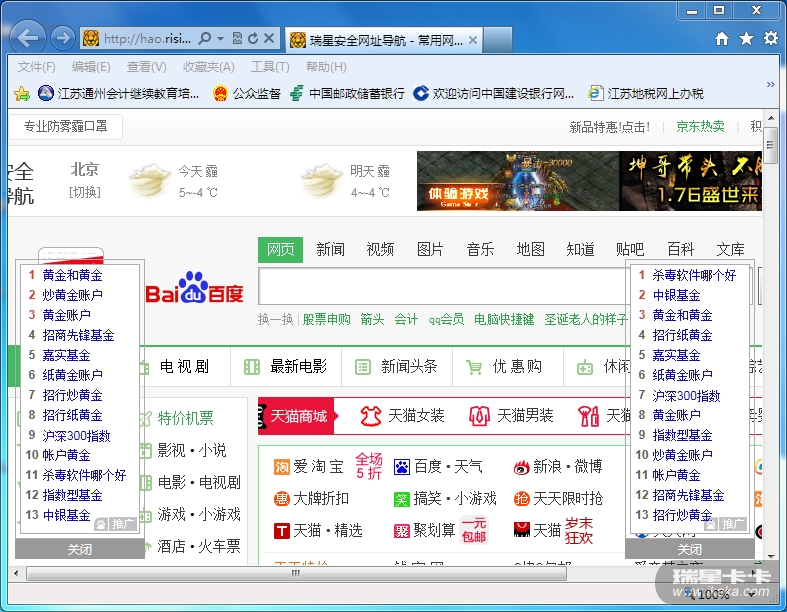Click the add-to-favorites-bar star icon
This screenshot has height=612, width=787.
tap(22, 93)
